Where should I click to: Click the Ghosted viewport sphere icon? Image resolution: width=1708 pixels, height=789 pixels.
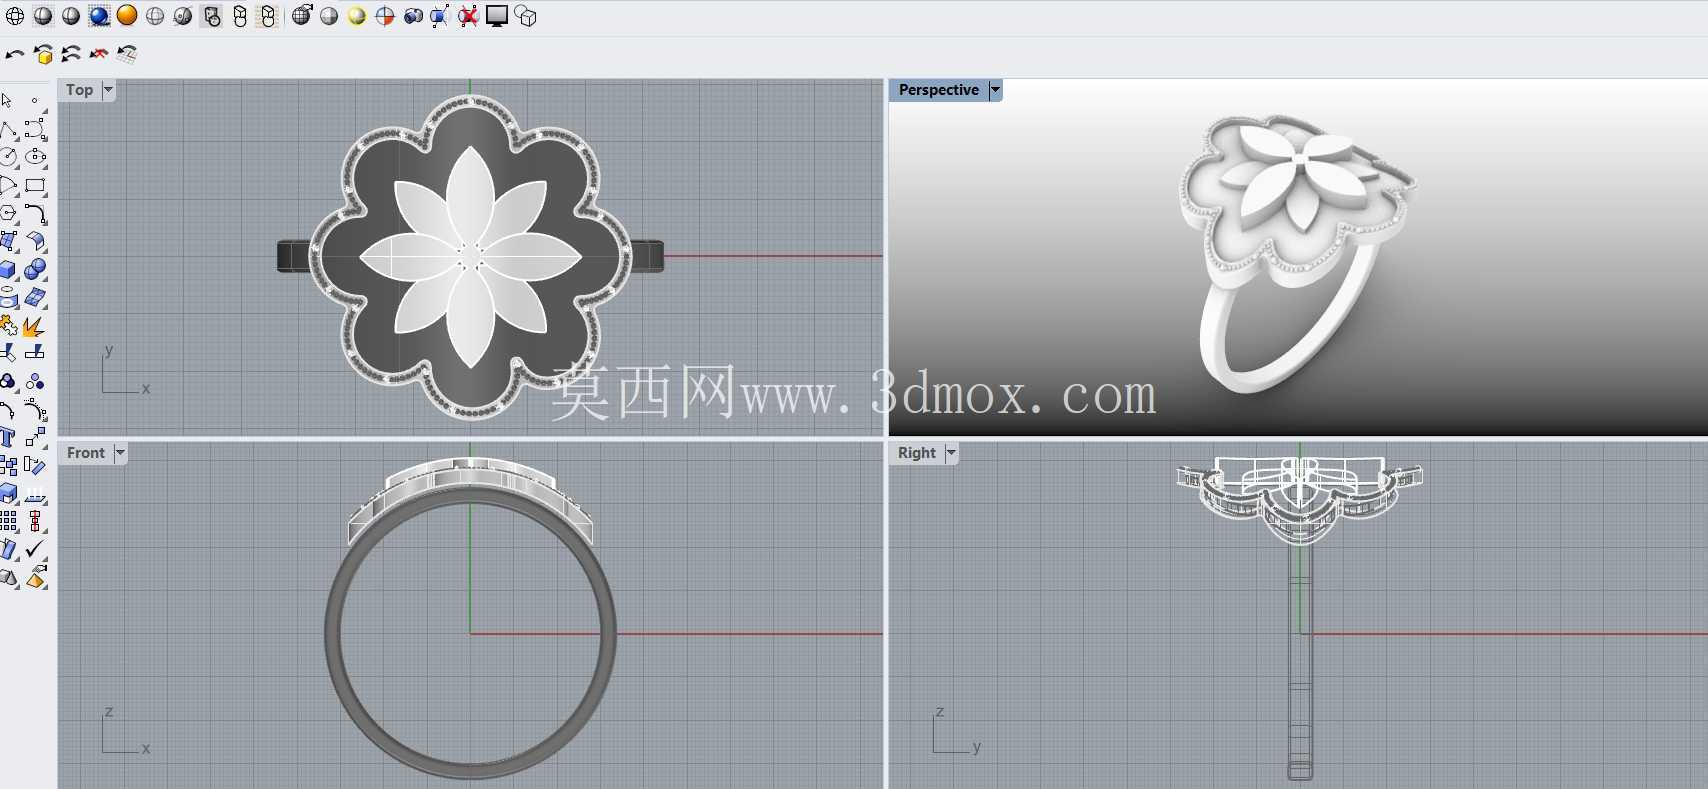coord(155,16)
